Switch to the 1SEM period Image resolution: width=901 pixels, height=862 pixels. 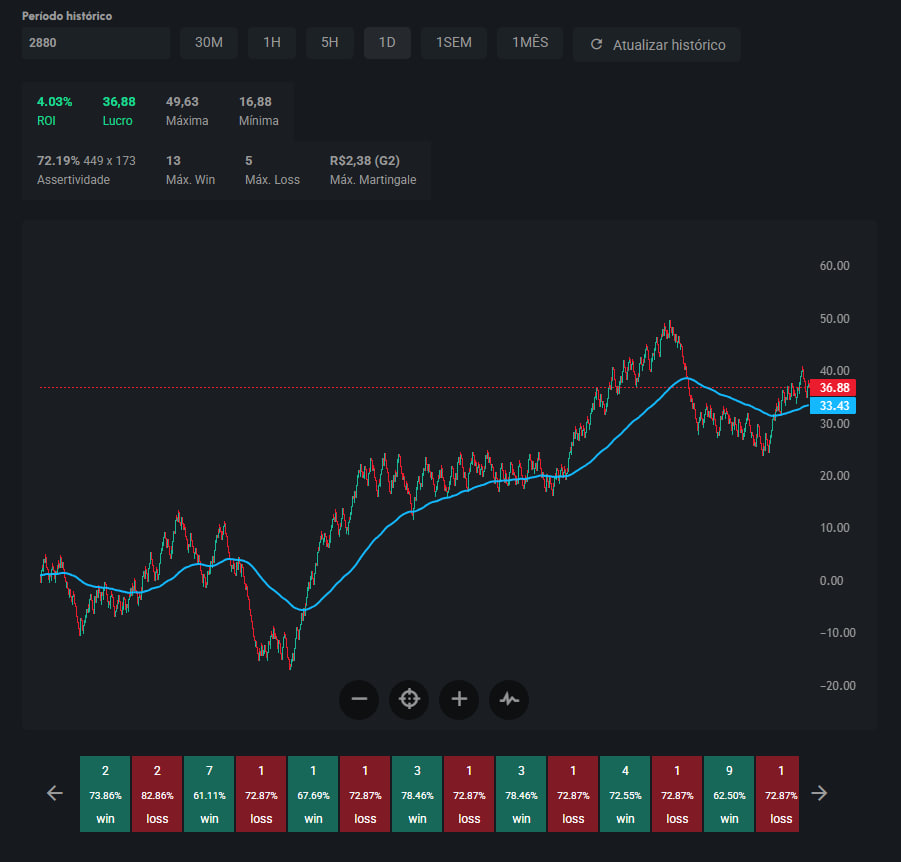coord(454,43)
